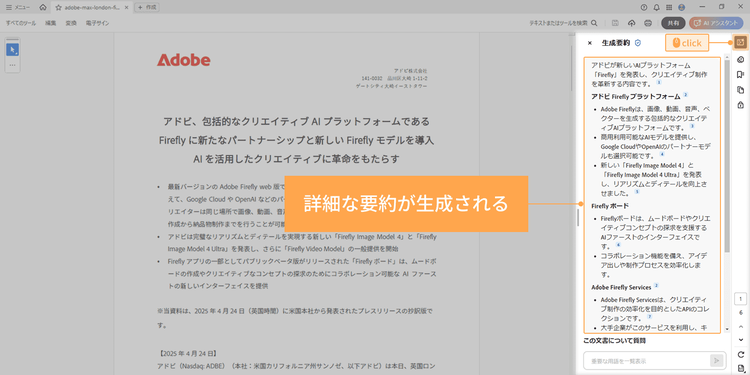This screenshot has width=750, height=375.
Task: Open the help question mark icon
Action: [x=644, y=8]
